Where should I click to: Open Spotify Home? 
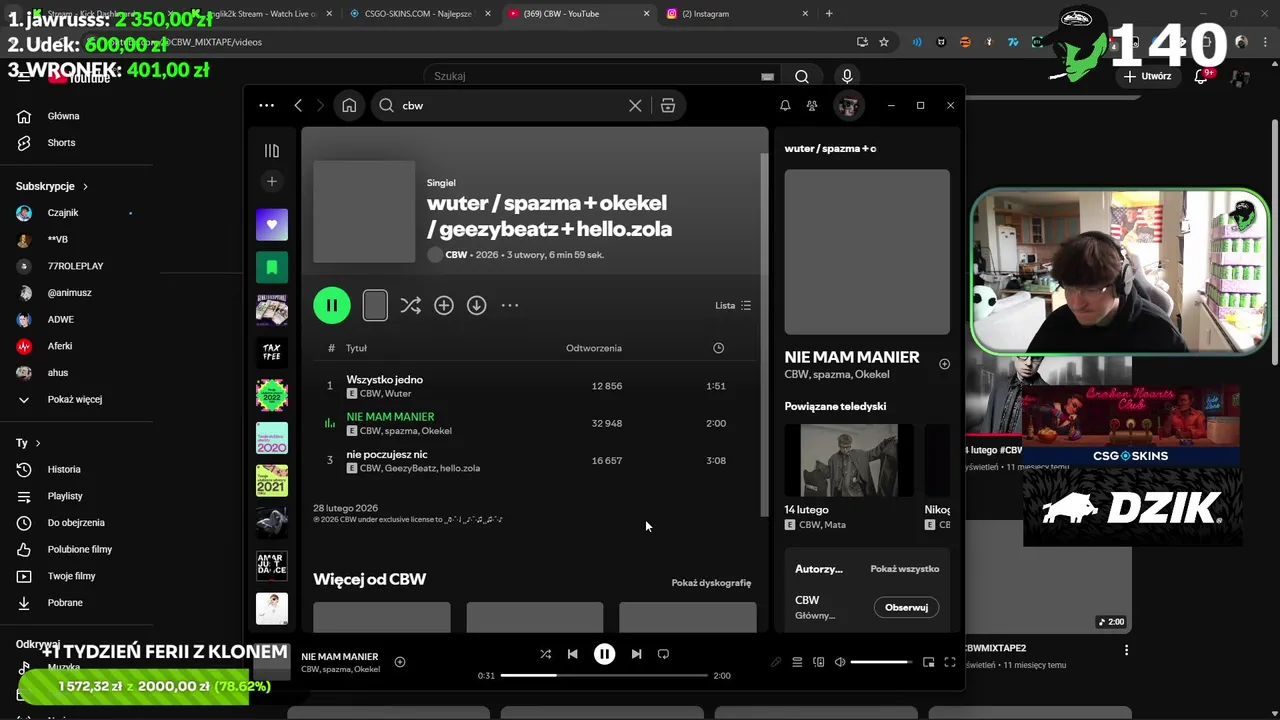click(x=349, y=105)
